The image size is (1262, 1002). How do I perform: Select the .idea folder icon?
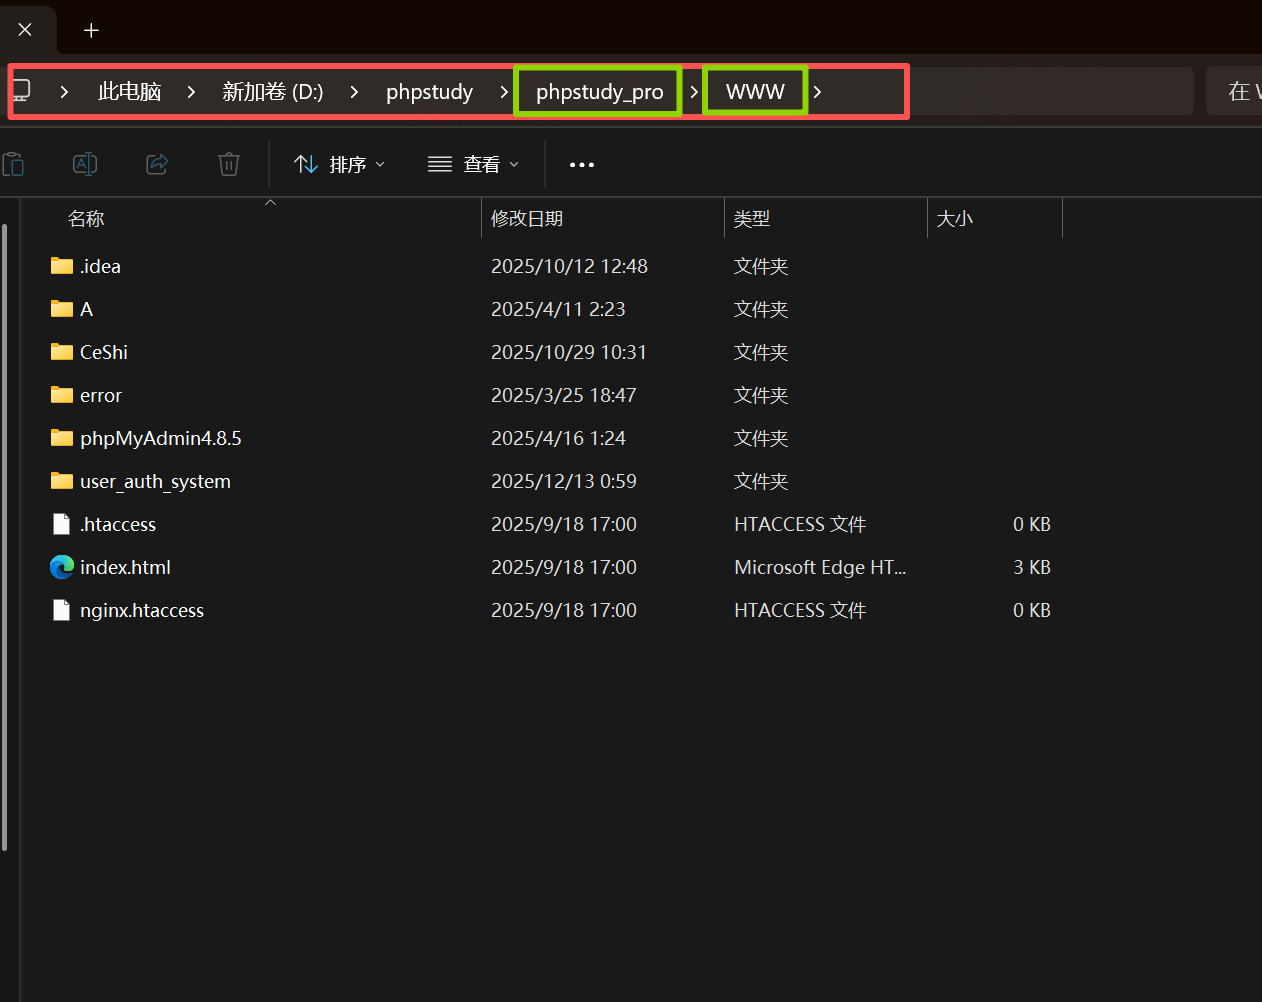point(62,266)
